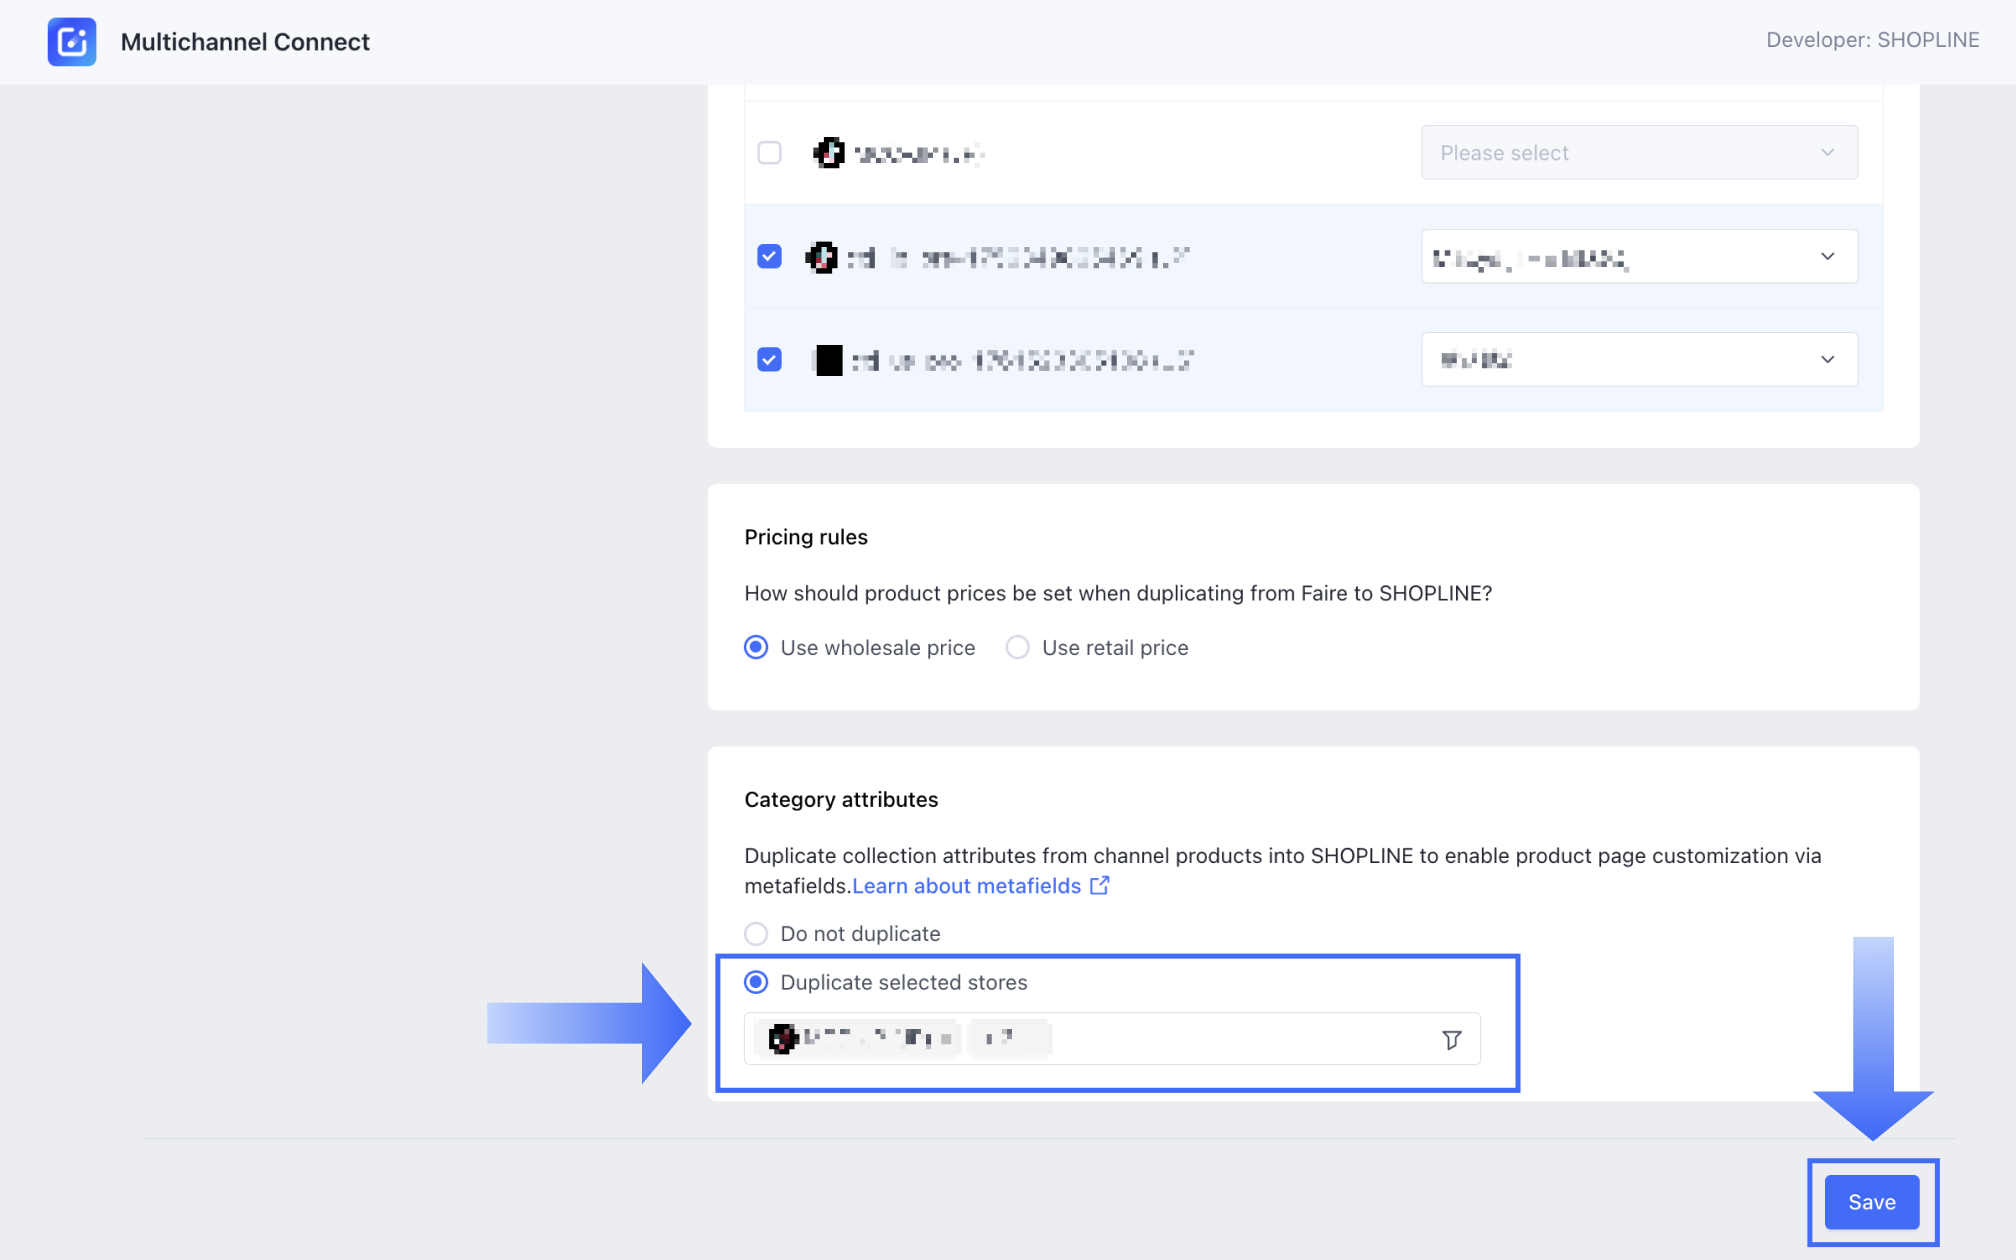Uncheck the second store row checkbox
The height and width of the screenshot is (1260, 2016).
point(769,257)
